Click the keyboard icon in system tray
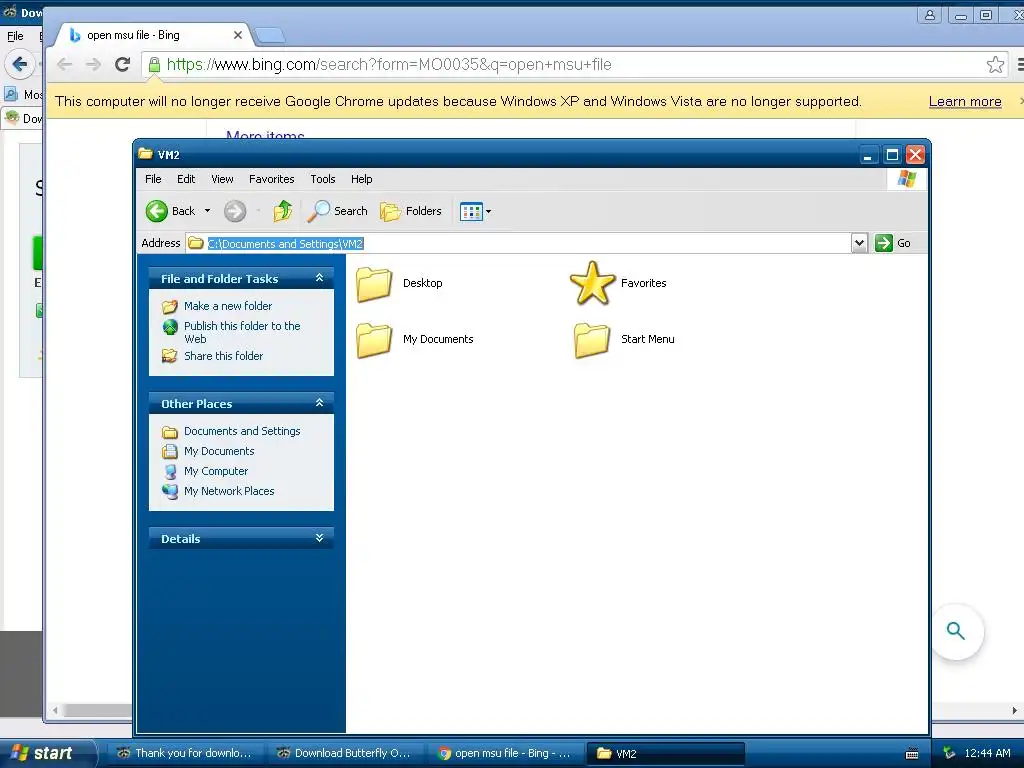This screenshot has height=768, width=1024. pos(912,754)
